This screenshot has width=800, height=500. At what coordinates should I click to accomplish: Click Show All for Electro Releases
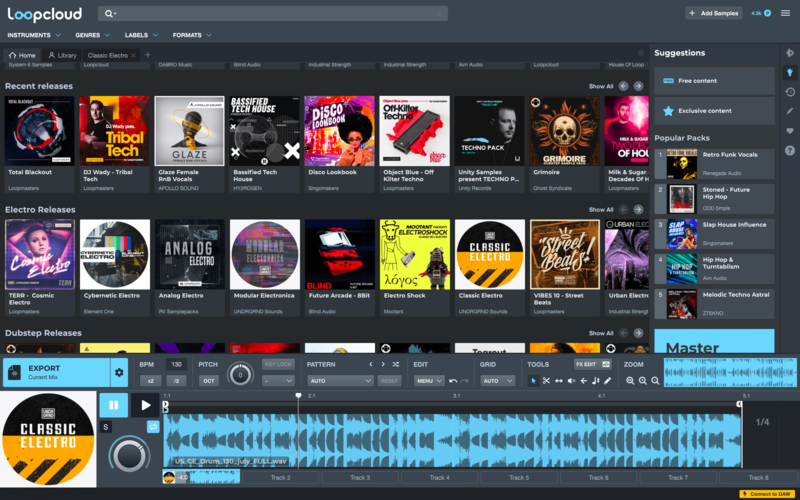[x=600, y=210]
